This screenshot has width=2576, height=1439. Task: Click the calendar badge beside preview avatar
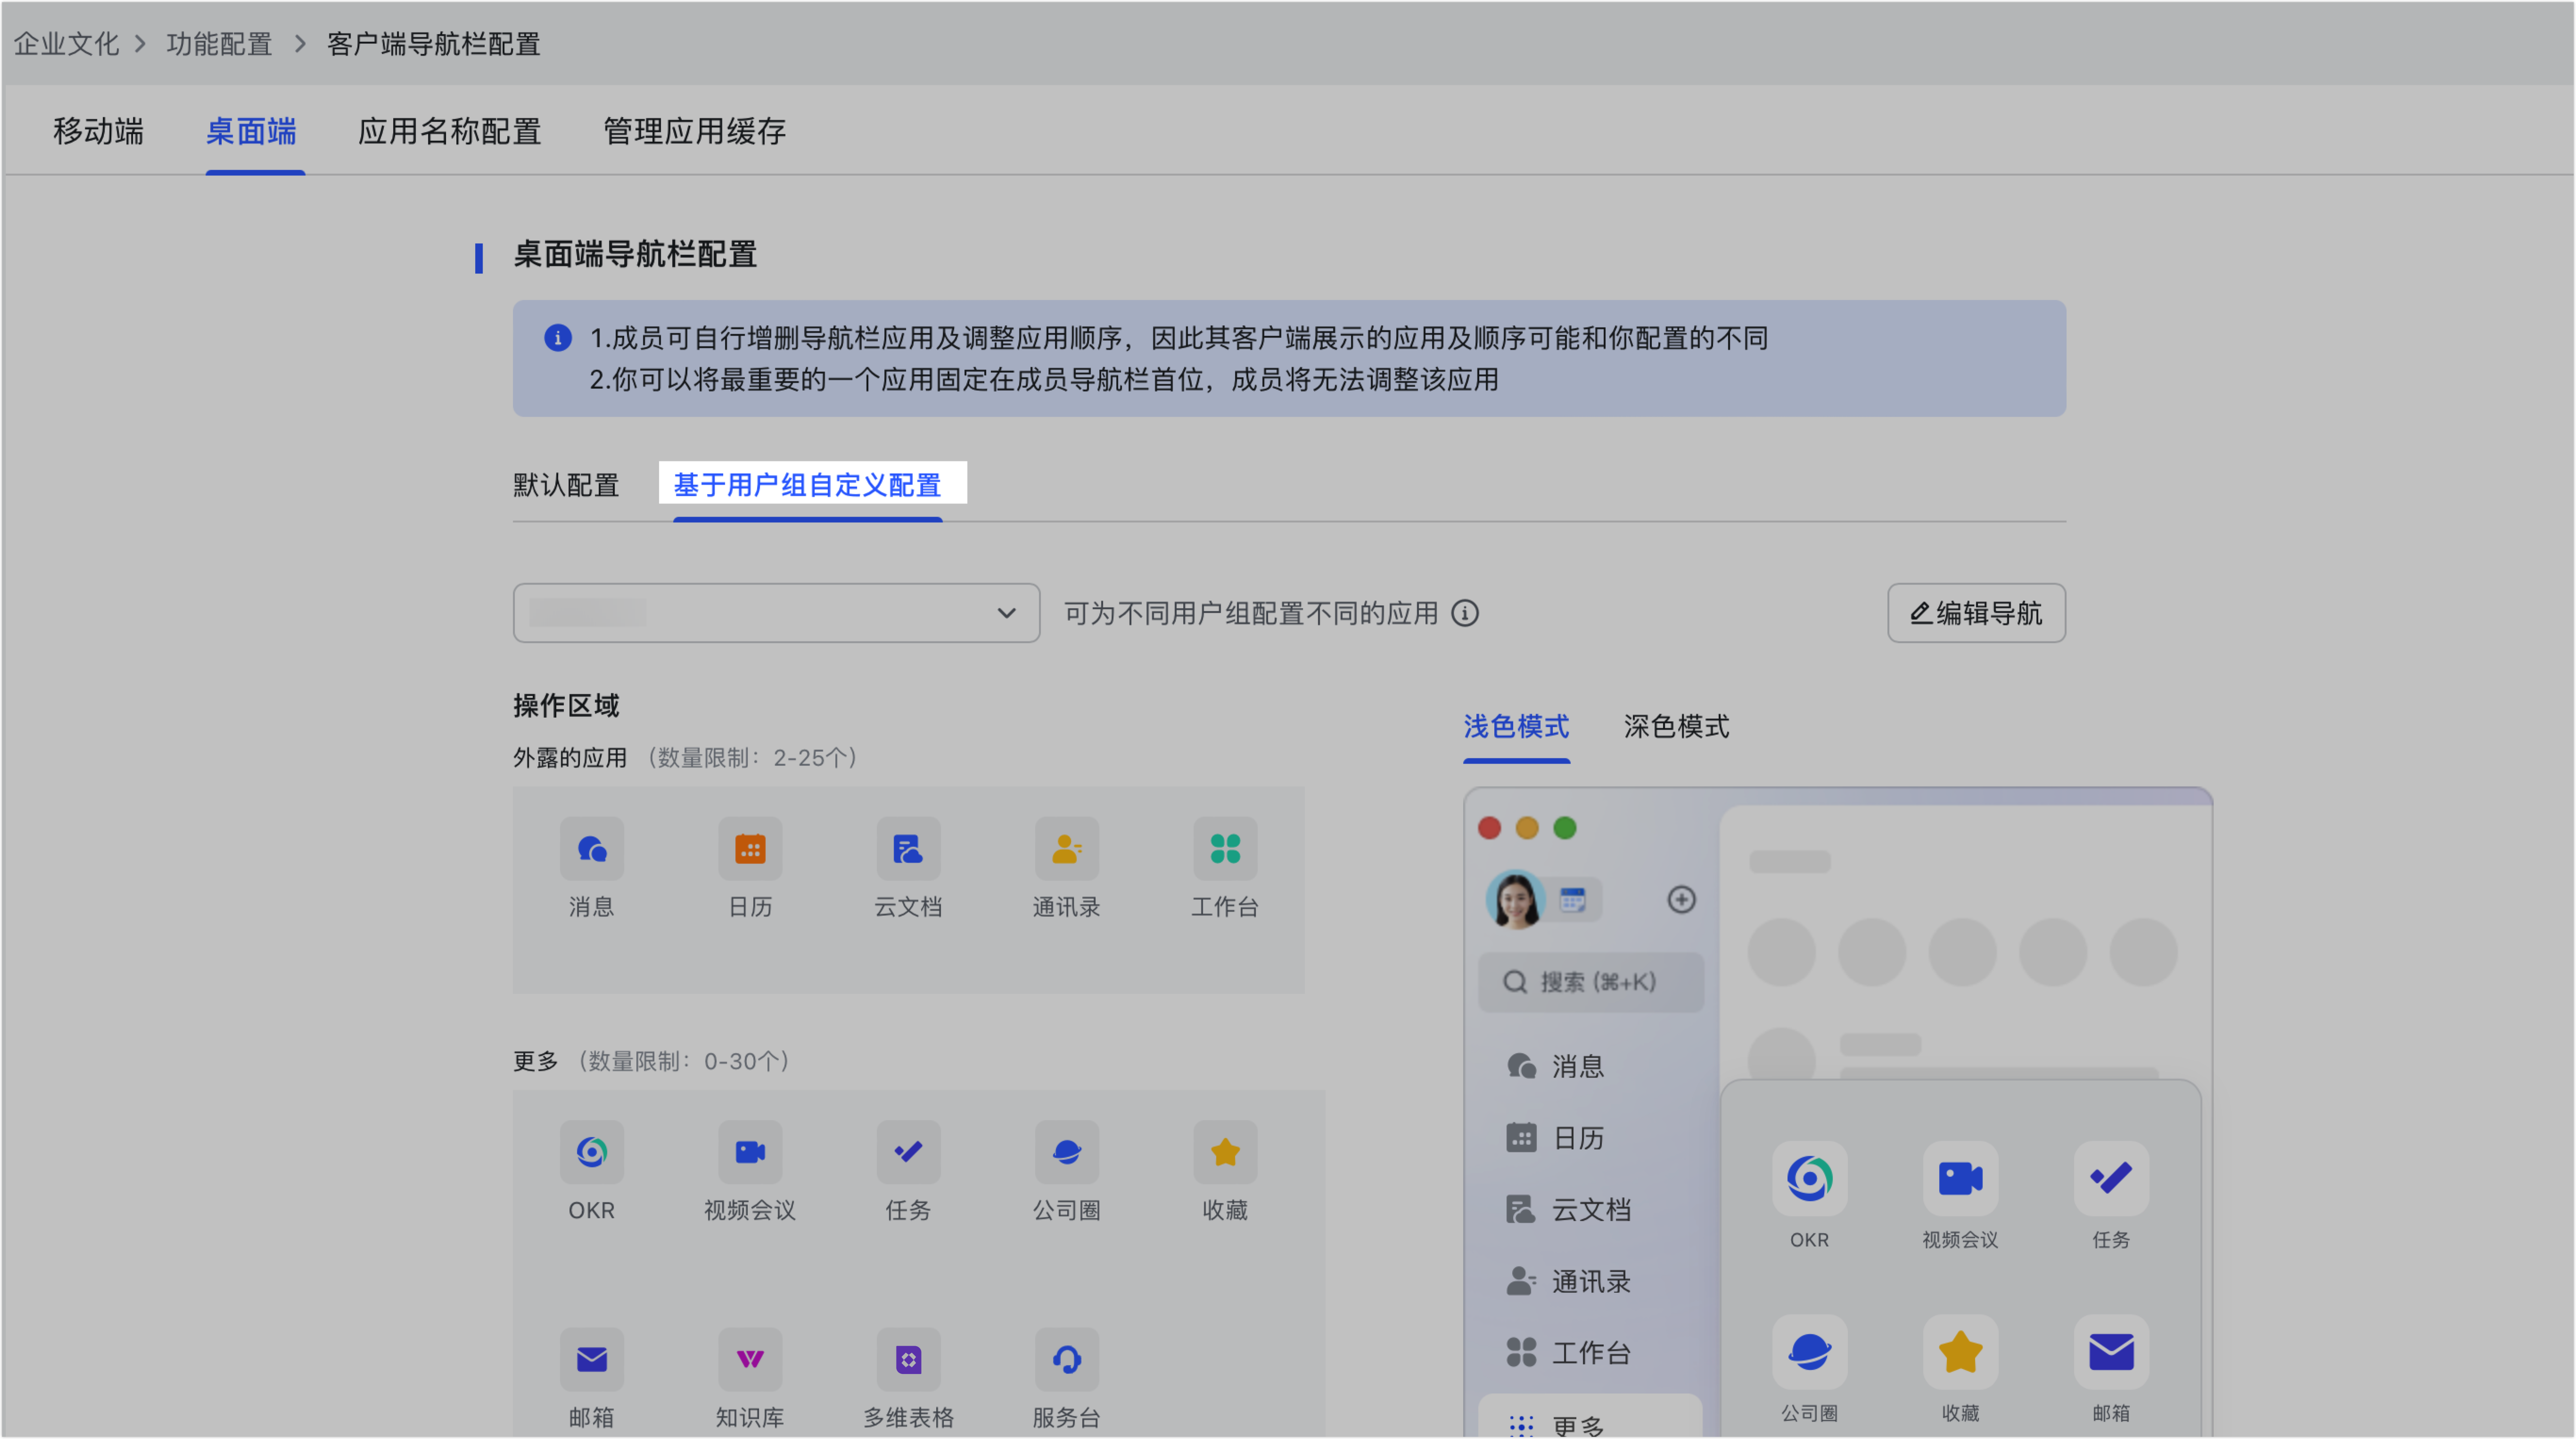click(1573, 899)
